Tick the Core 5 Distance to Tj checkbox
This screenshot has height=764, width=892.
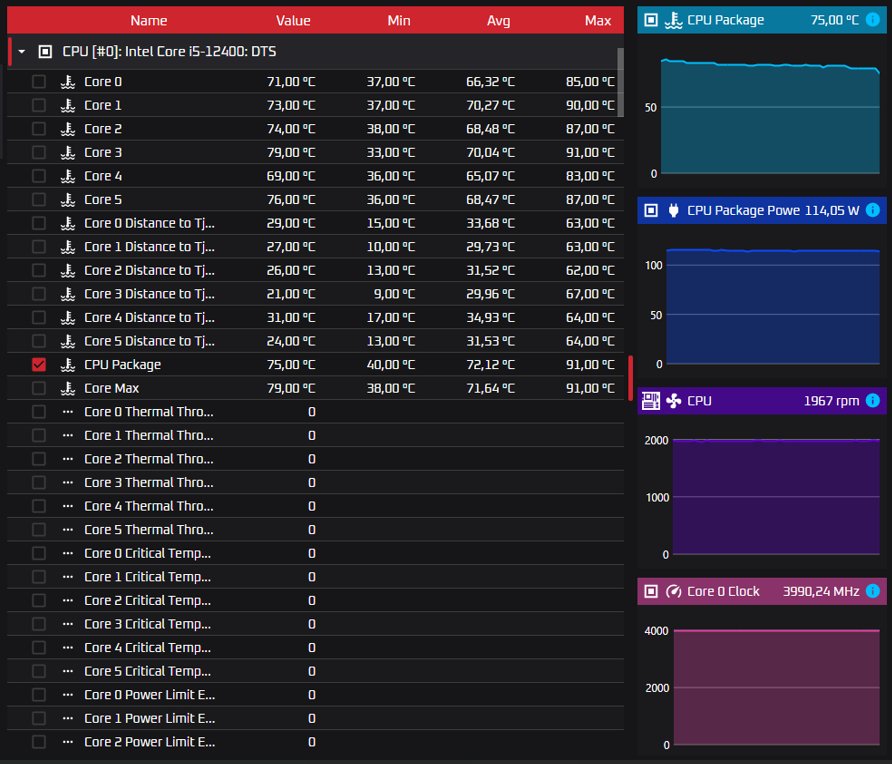(x=39, y=341)
